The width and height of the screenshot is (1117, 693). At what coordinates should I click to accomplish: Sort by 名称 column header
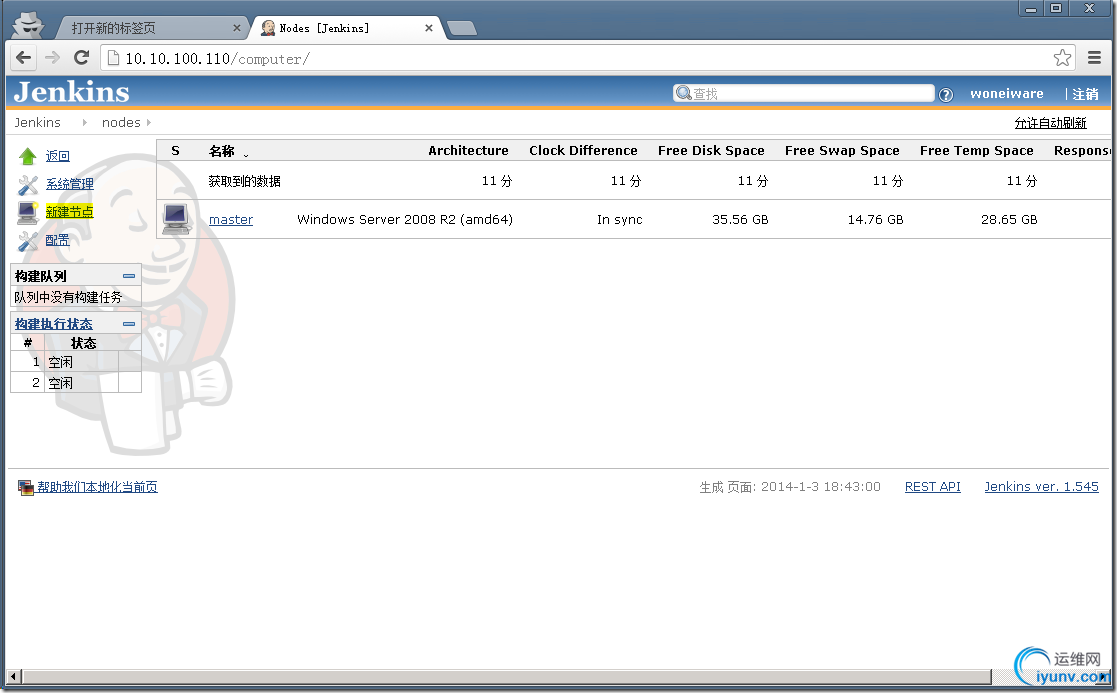point(222,151)
